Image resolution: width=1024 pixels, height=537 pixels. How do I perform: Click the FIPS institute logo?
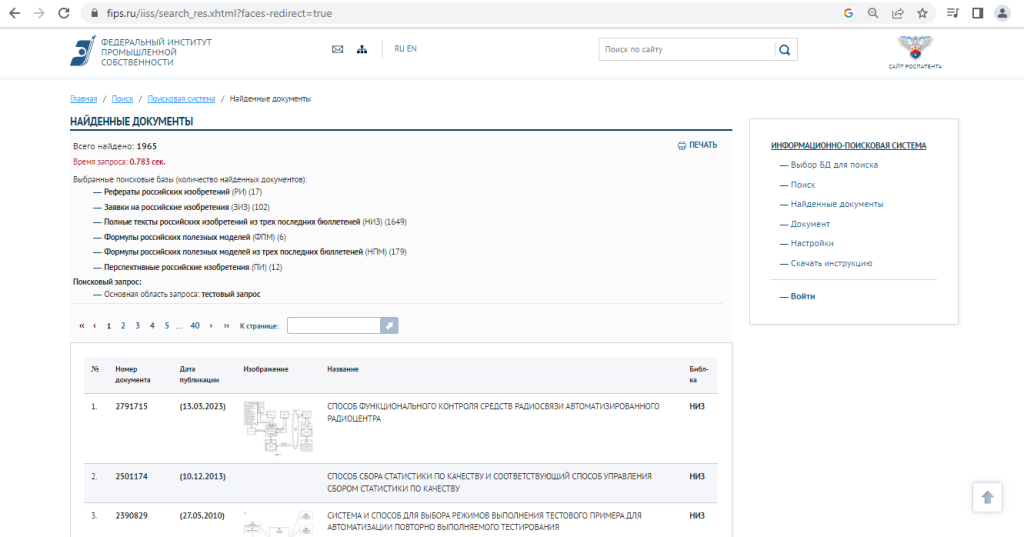point(83,50)
